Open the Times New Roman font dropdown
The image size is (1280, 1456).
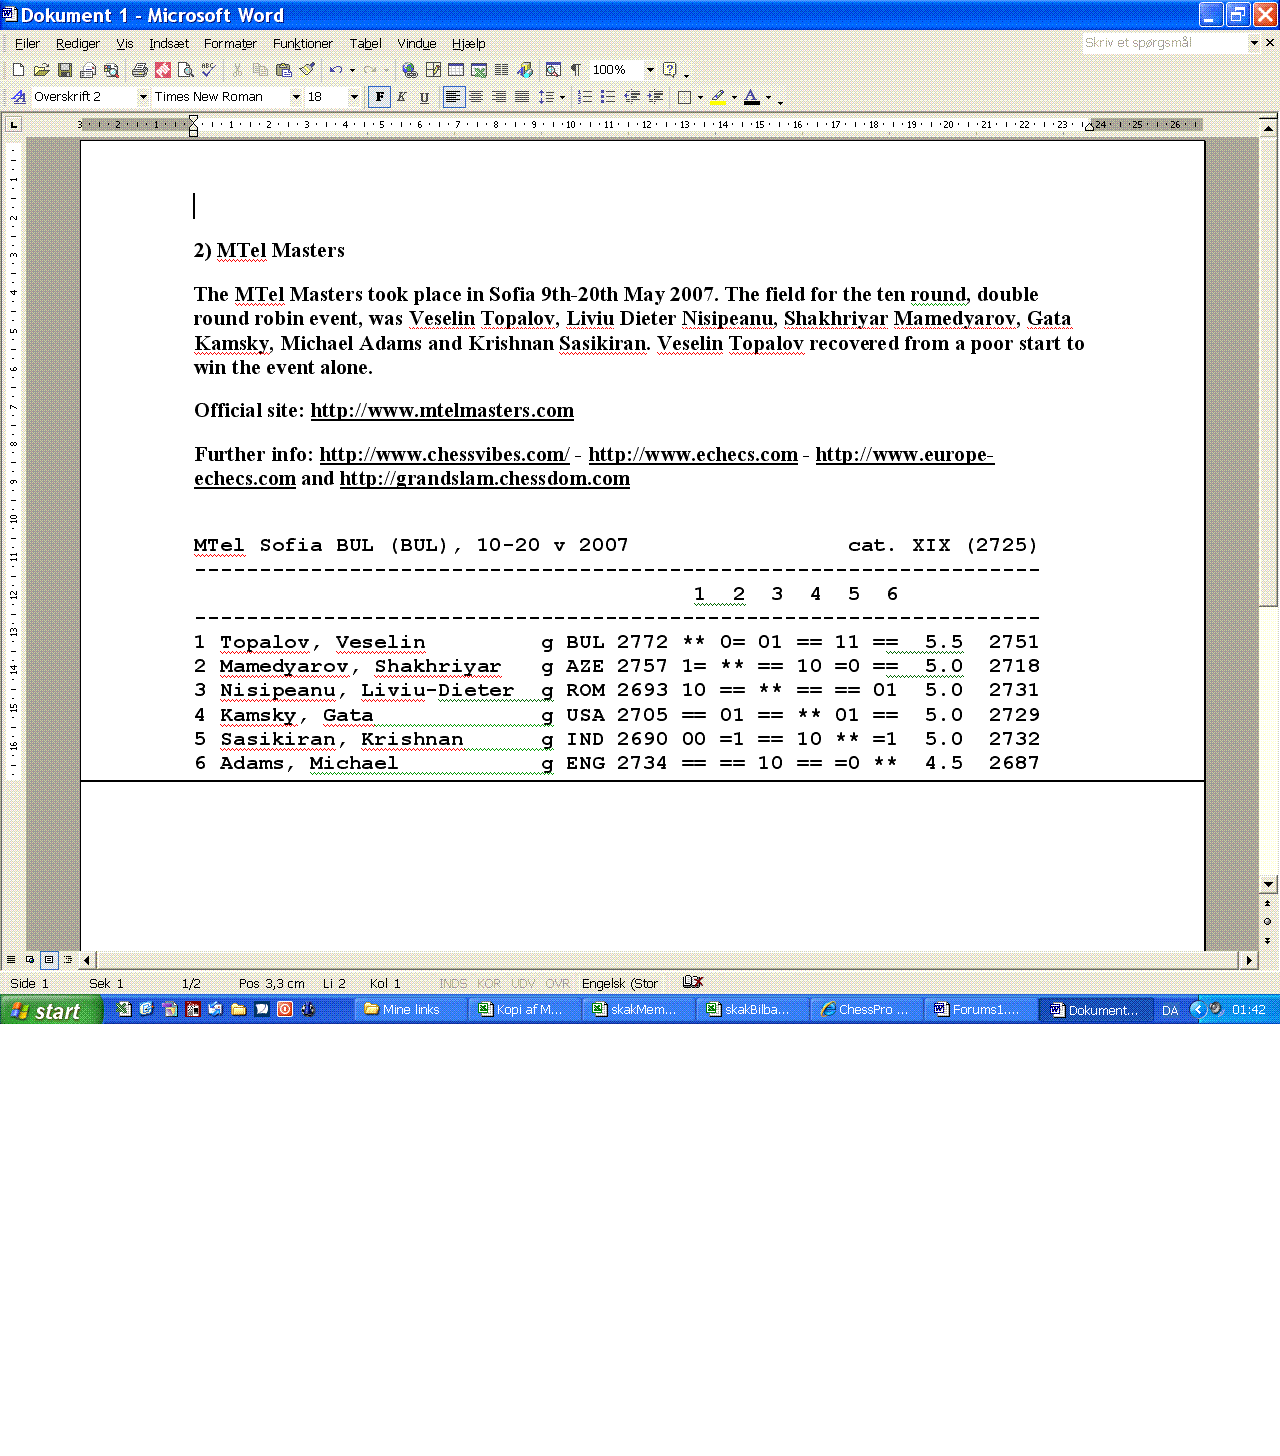point(296,97)
